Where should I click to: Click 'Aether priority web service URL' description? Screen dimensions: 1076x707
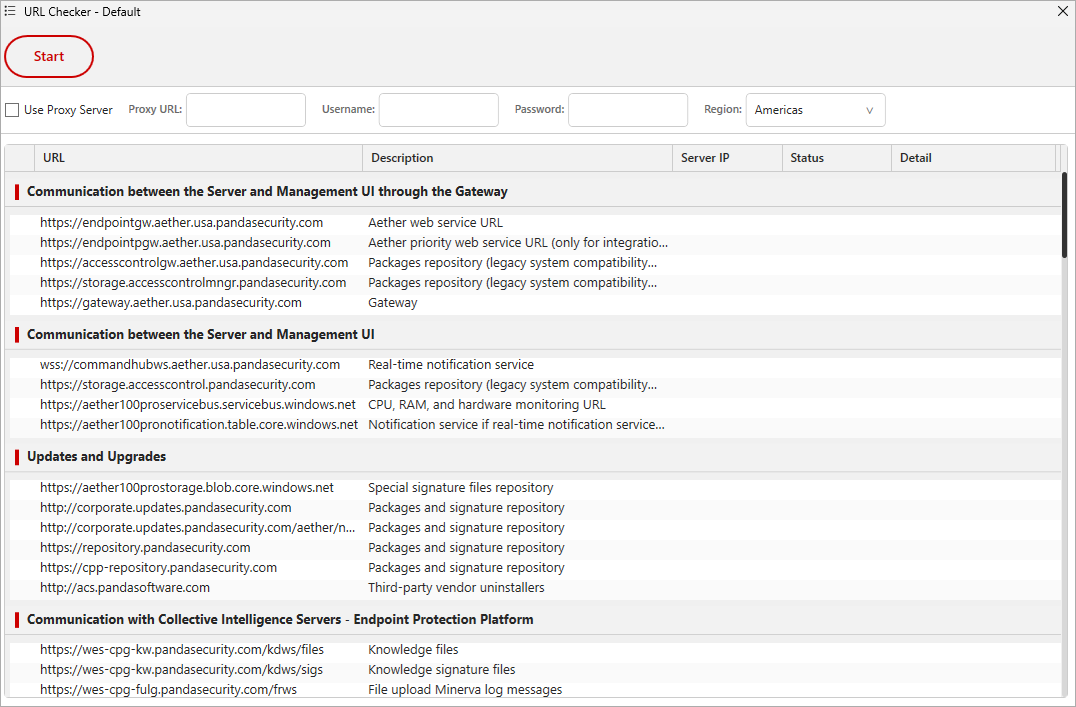[x=518, y=242]
